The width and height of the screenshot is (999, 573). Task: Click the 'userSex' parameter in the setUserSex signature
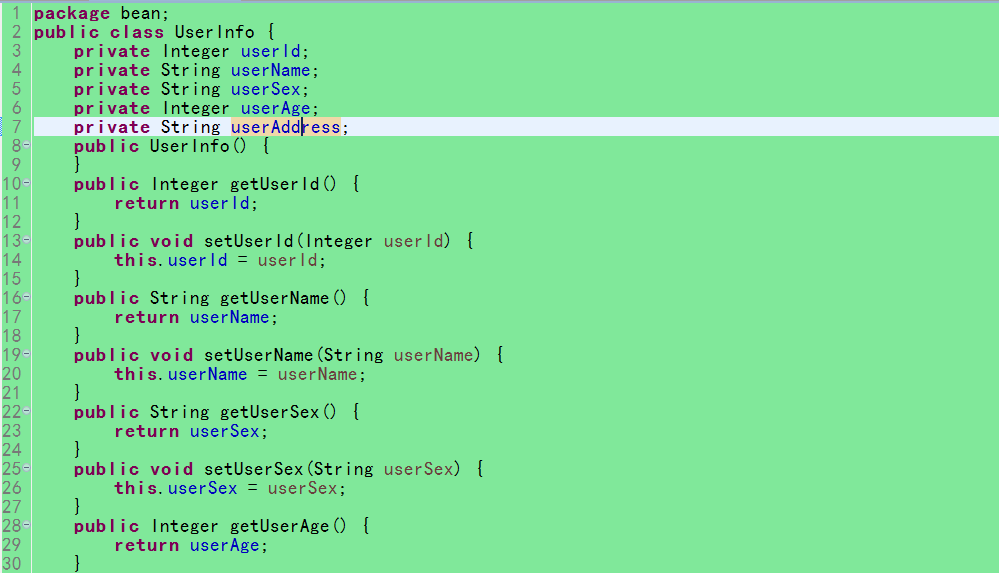click(418, 469)
